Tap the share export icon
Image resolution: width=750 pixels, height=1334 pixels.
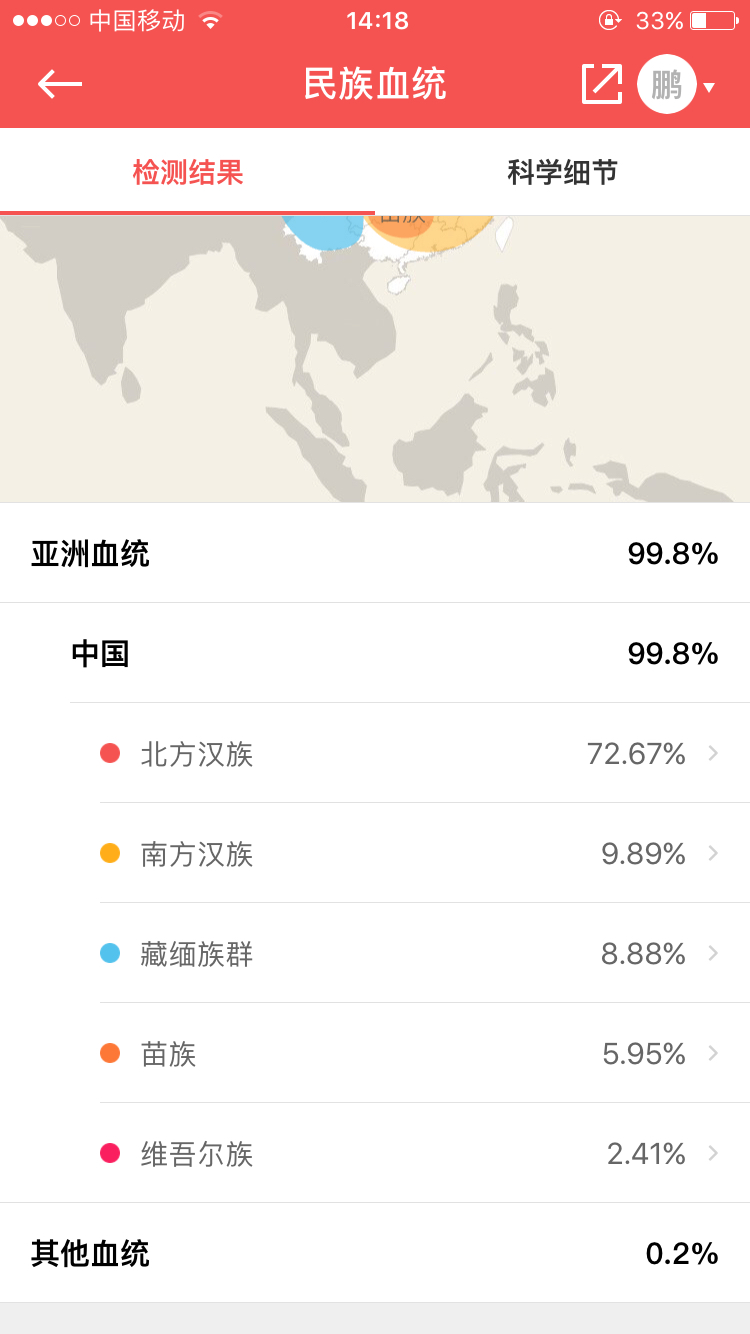click(x=602, y=84)
